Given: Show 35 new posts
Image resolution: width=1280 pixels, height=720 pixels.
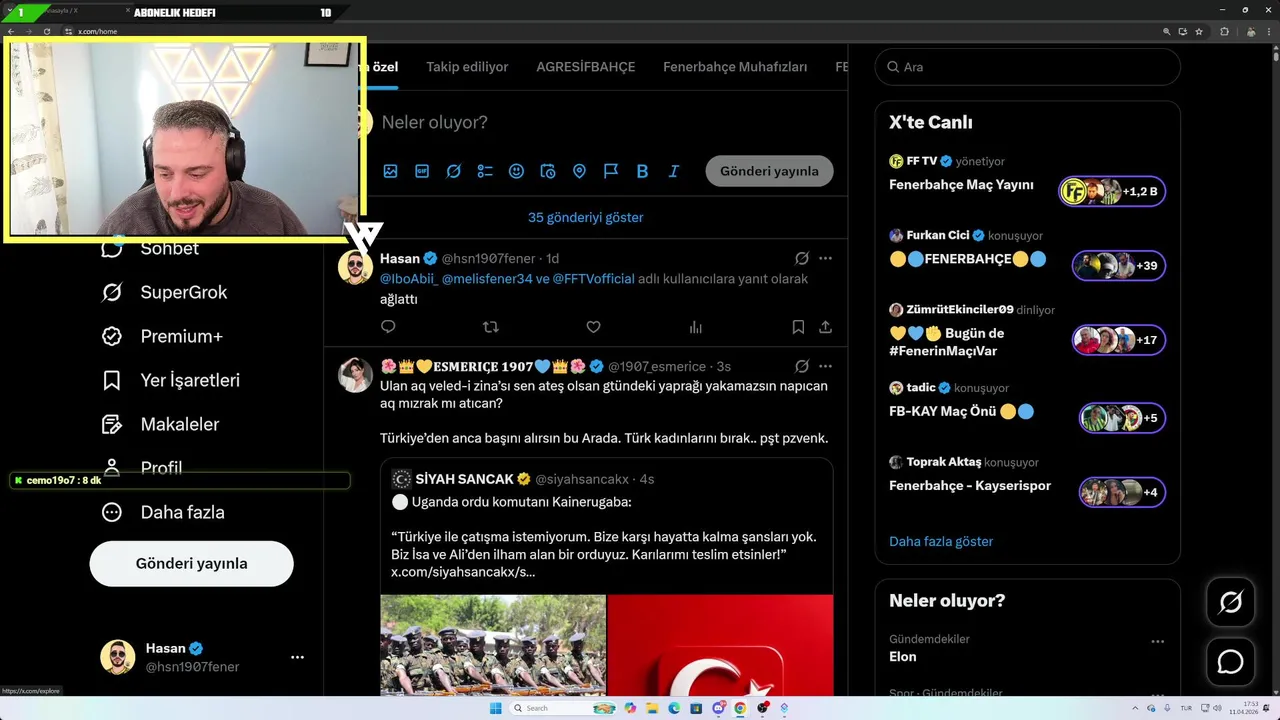Looking at the screenshot, I should pyautogui.click(x=585, y=217).
